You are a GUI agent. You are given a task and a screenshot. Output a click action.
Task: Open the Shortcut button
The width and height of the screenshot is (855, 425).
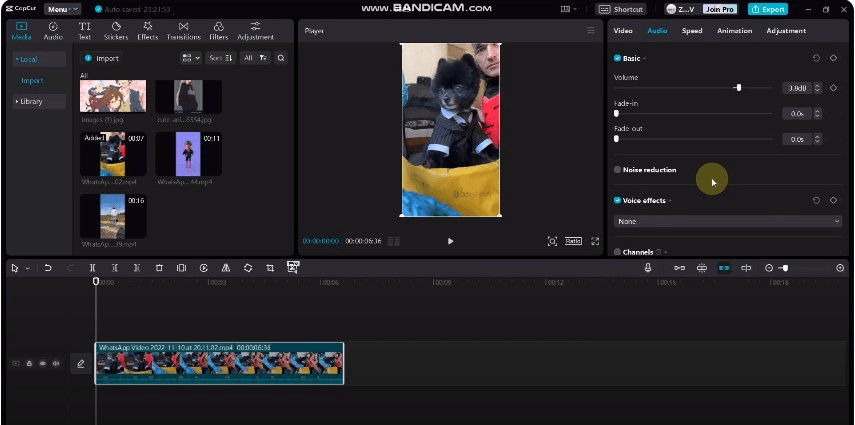click(x=621, y=9)
